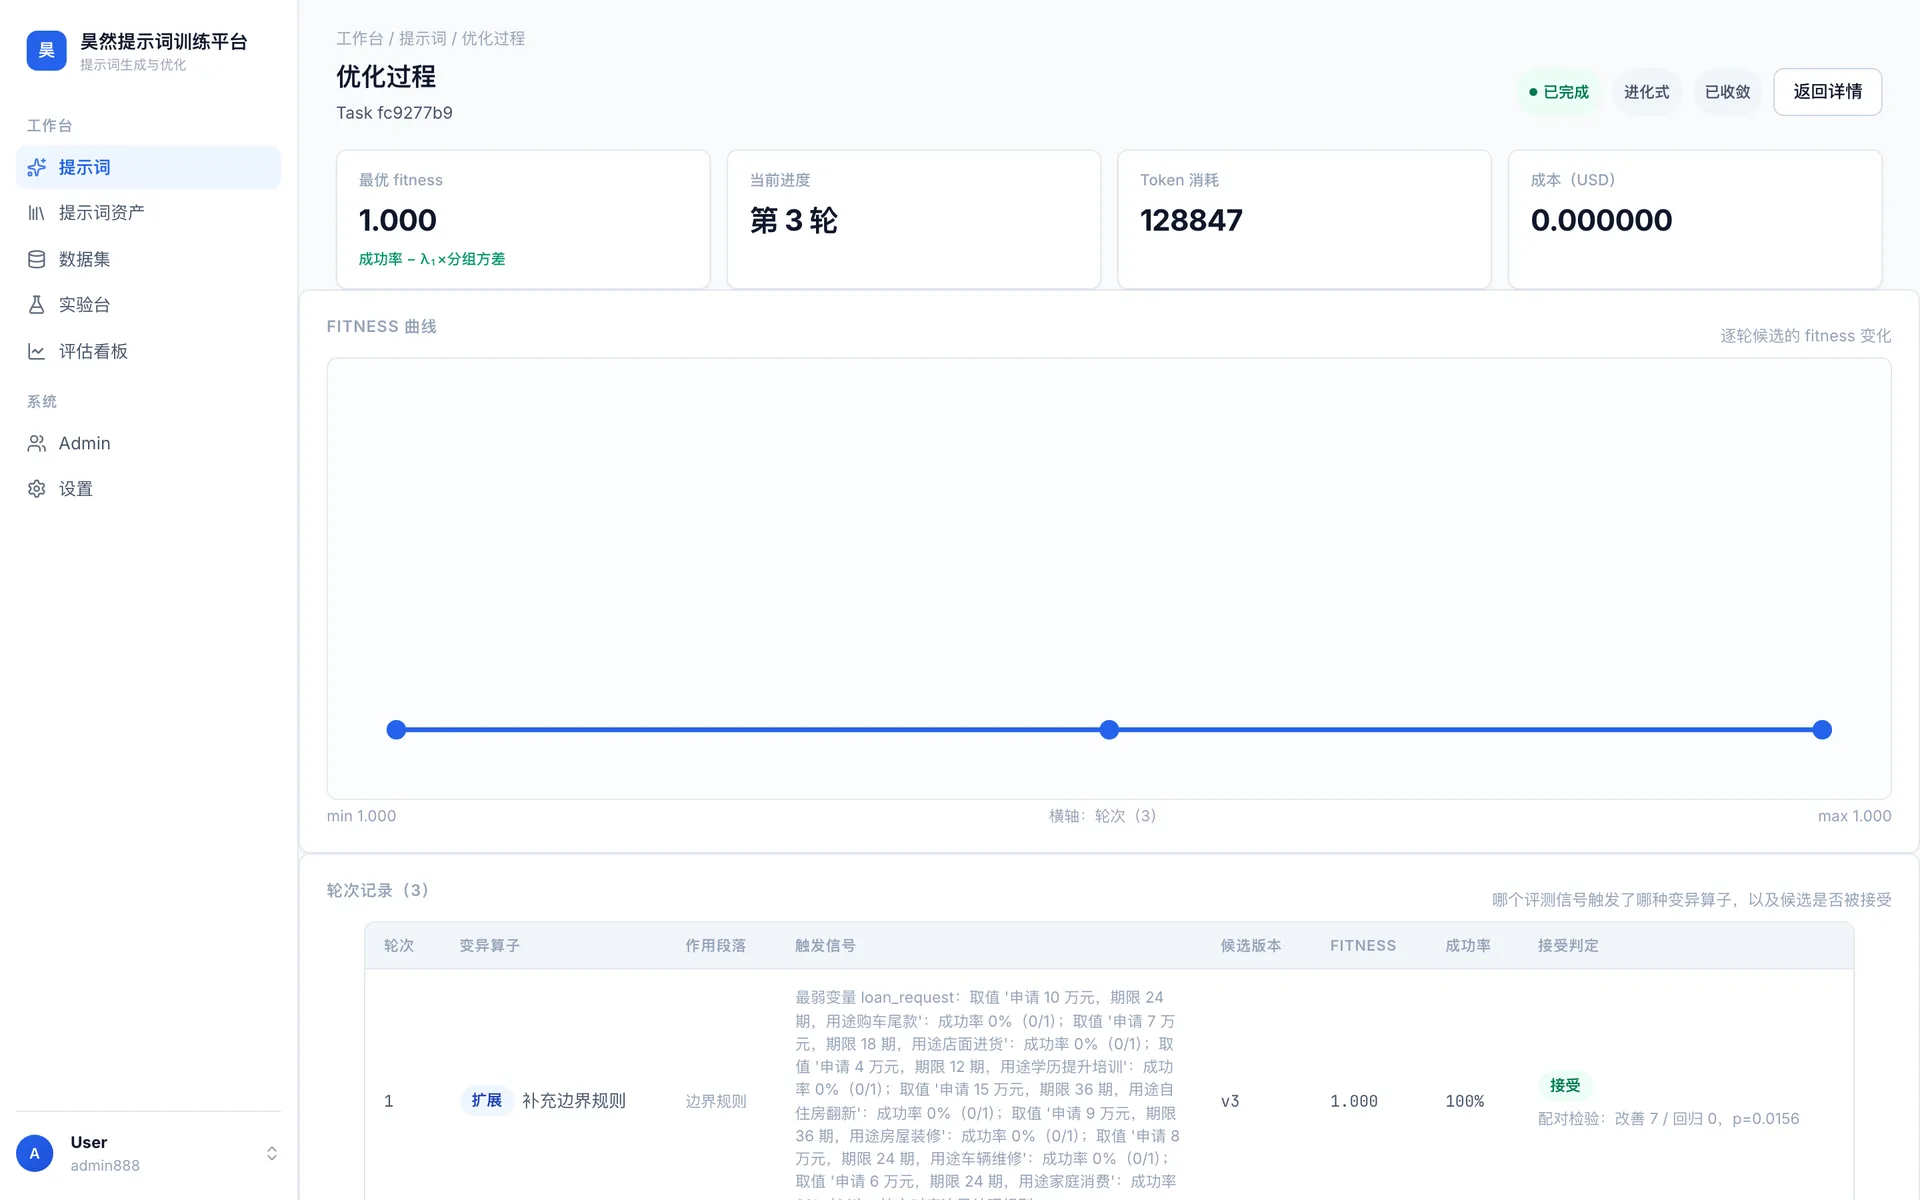Click the 成本 value 0.000000
The image size is (1920, 1200).
tap(1601, 220)
